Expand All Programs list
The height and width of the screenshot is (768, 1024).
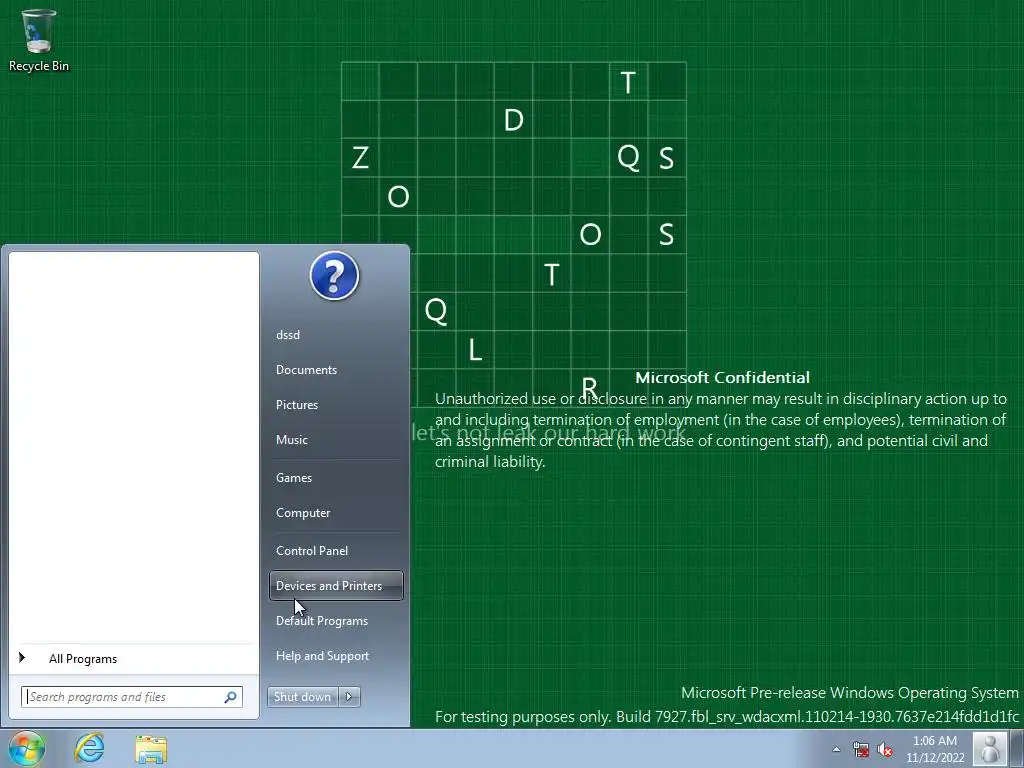tap(134, 658)
